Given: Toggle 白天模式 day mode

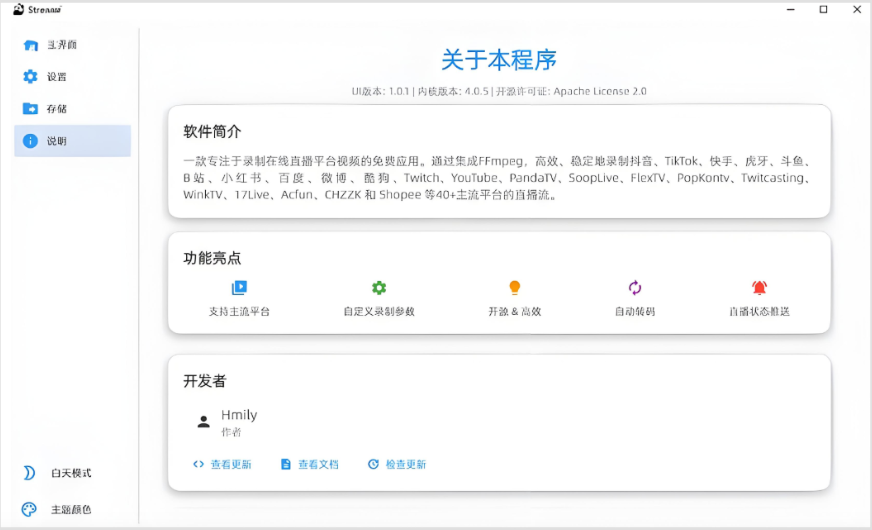Looking at the screenshot, I should click(x=72, y=473).
